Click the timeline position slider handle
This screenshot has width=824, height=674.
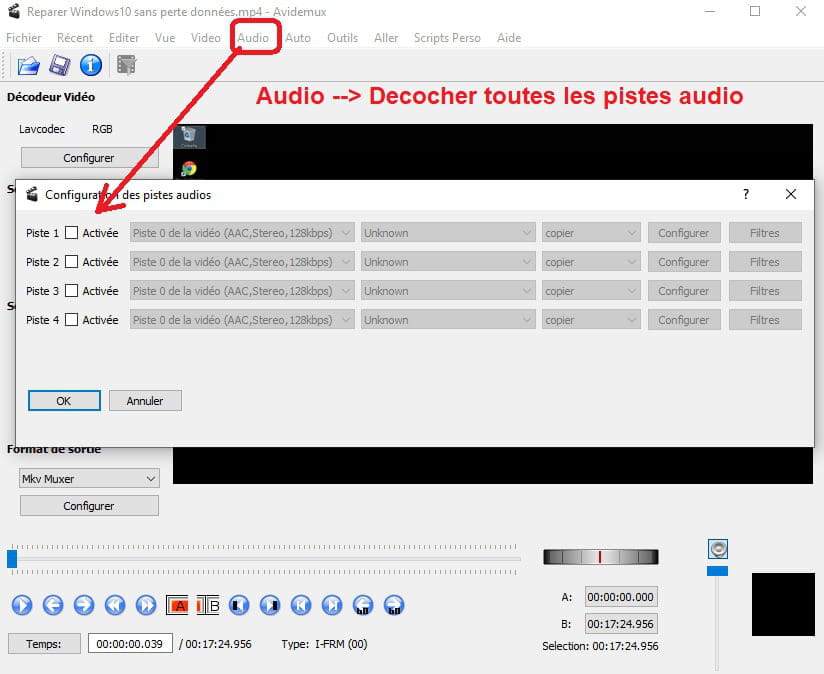click(x=12, y=558)
